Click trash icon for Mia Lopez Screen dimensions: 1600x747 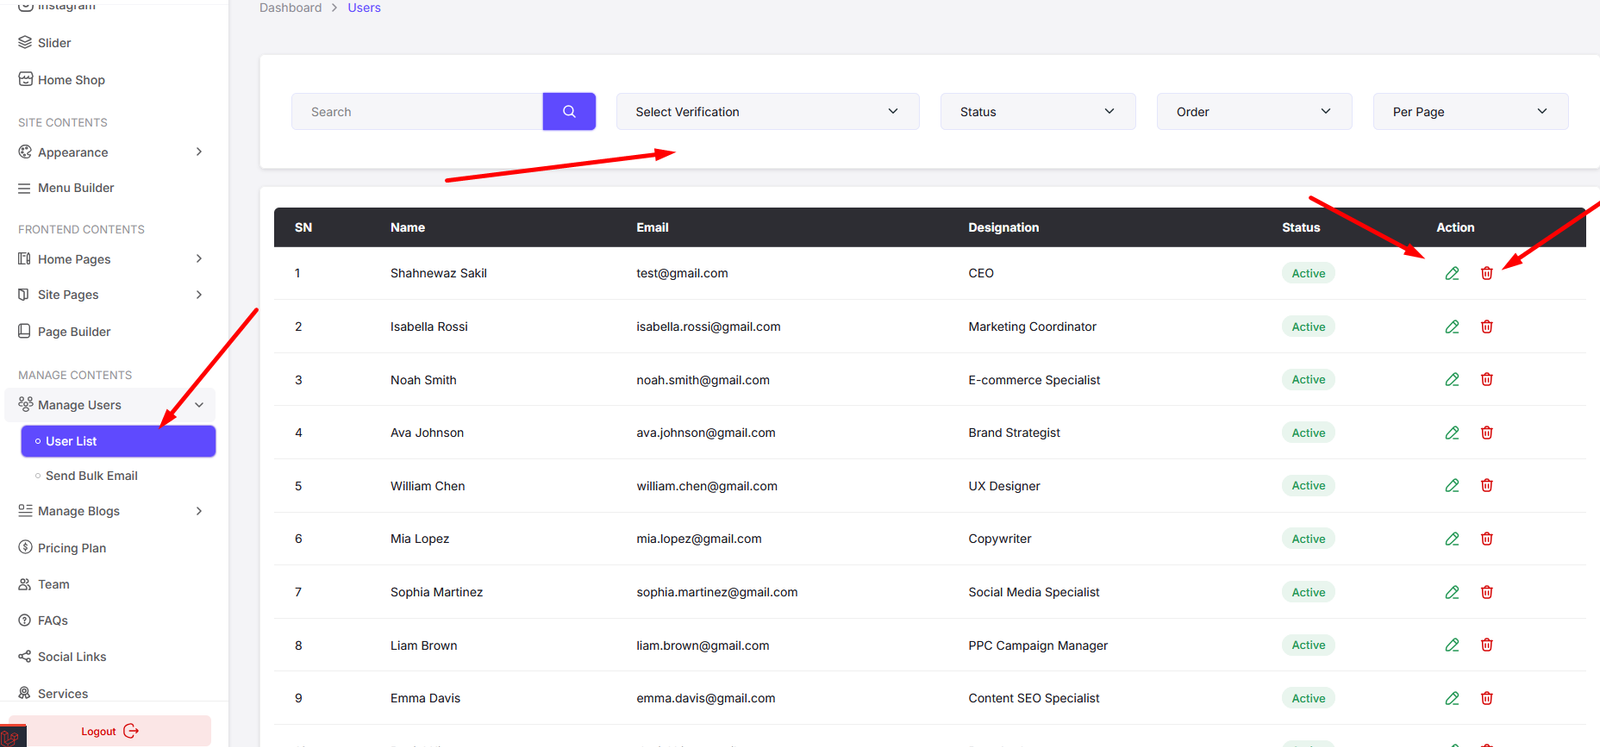pyautogui.click(x=1487, y=539)
